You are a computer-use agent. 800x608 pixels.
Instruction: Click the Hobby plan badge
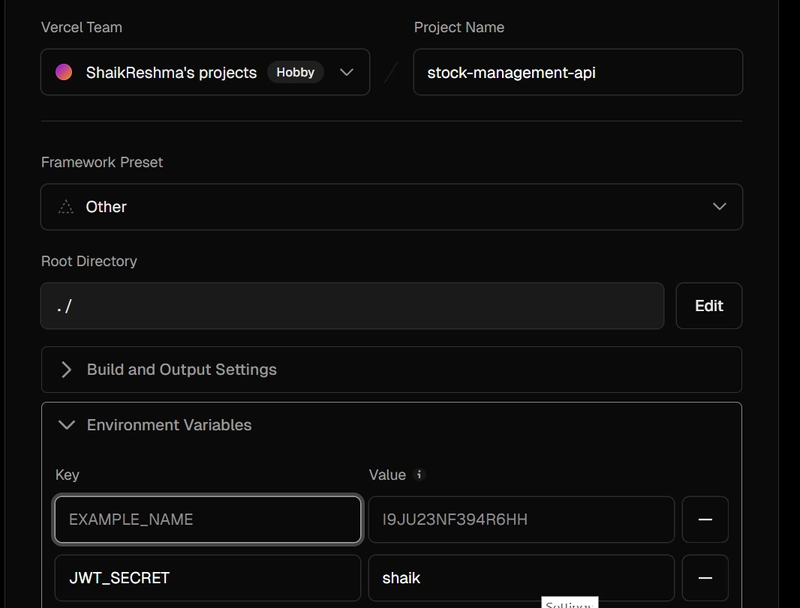(295, 72)
